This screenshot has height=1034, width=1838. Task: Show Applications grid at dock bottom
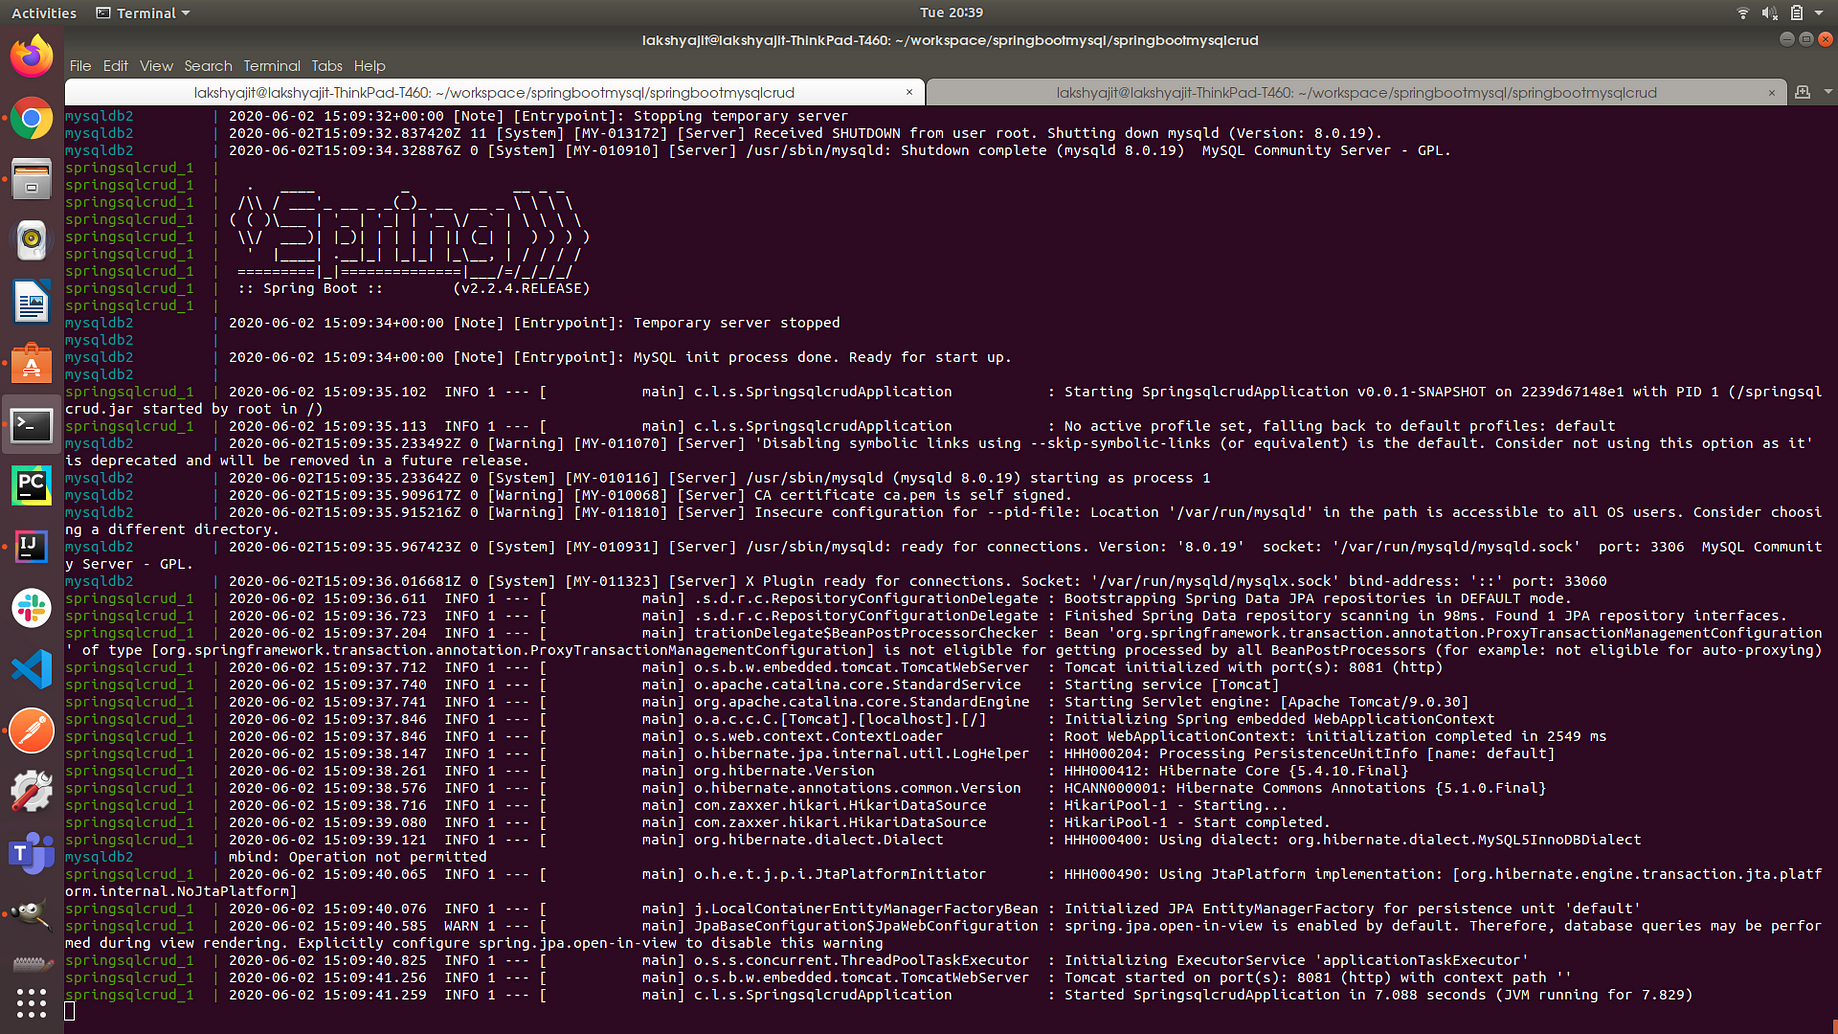pyautogui.click(x=31, y=1003)
